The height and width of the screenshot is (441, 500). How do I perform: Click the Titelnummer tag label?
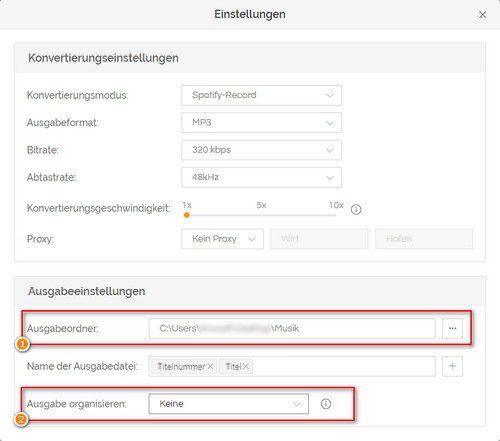click(181, 367)
